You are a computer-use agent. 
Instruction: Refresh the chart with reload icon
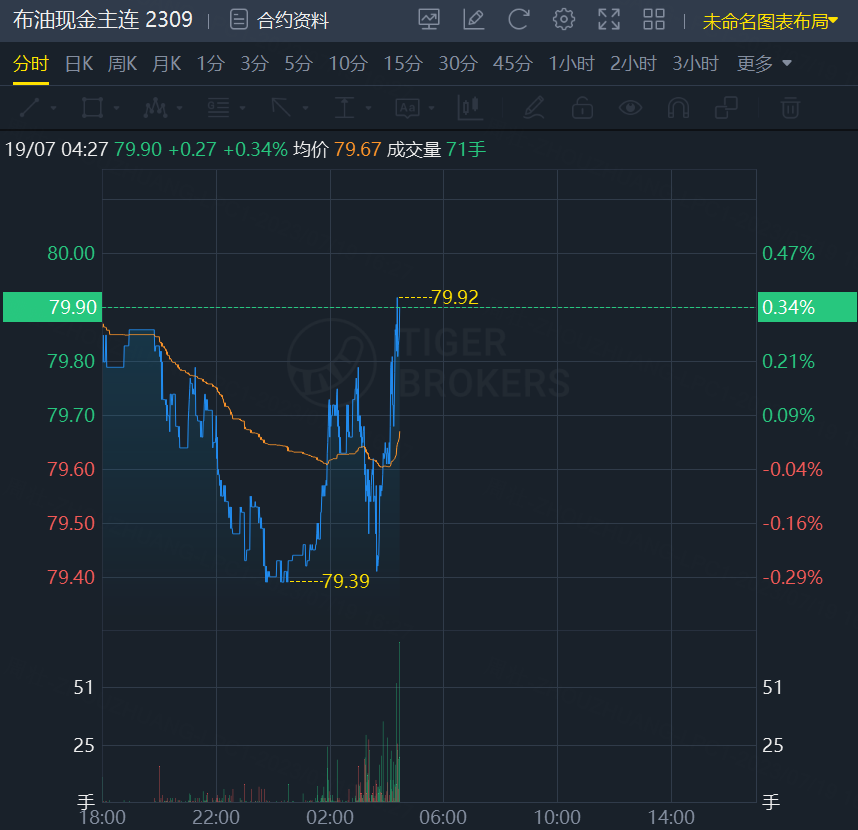519,20
